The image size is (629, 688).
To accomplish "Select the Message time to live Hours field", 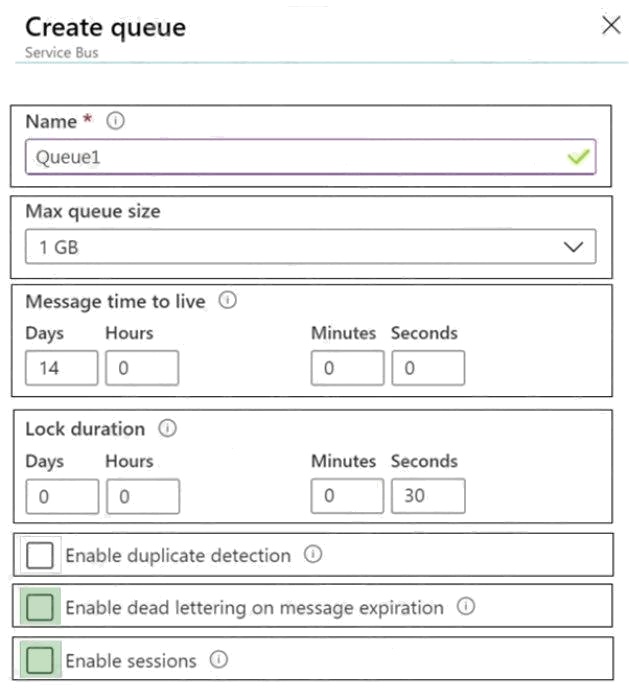I will (x=142, y=368).
